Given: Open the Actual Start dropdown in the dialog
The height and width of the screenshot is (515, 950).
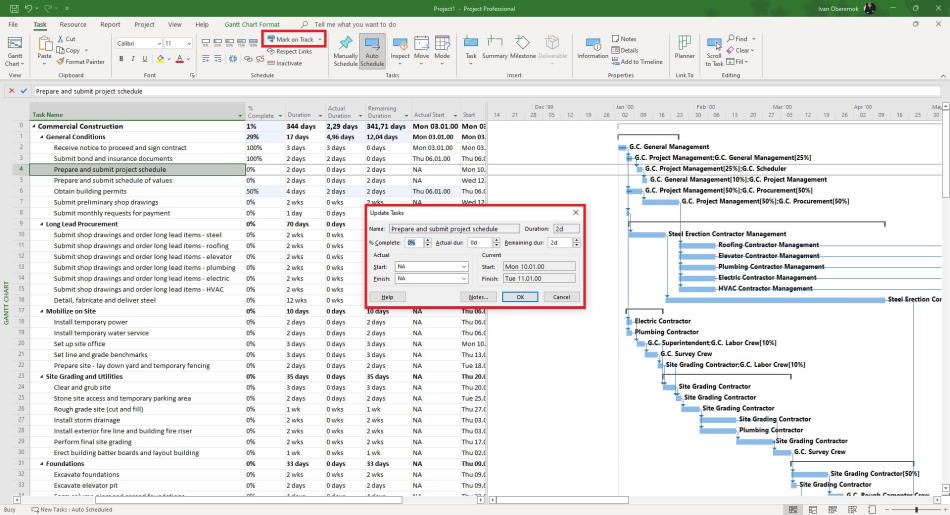Looking at the screenshot, I should tap(463, 267).
